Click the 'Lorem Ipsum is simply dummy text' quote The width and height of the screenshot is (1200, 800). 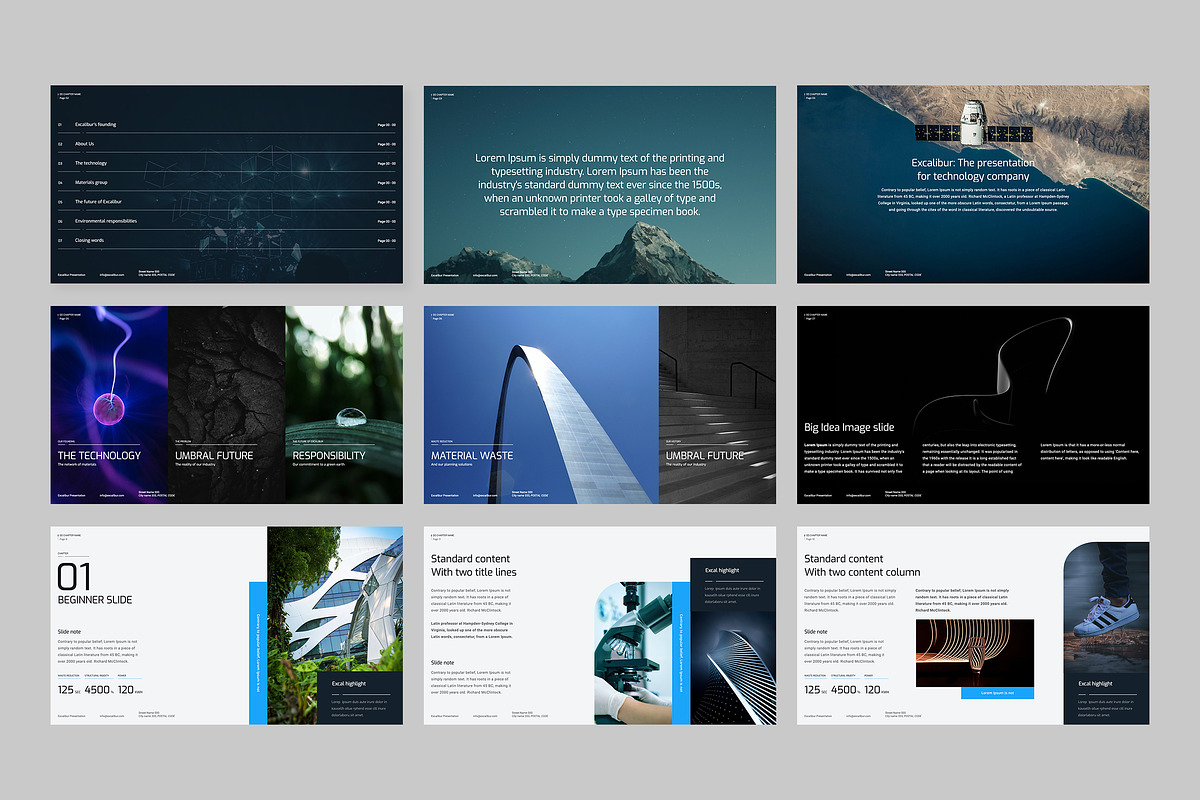pos(600,185)
